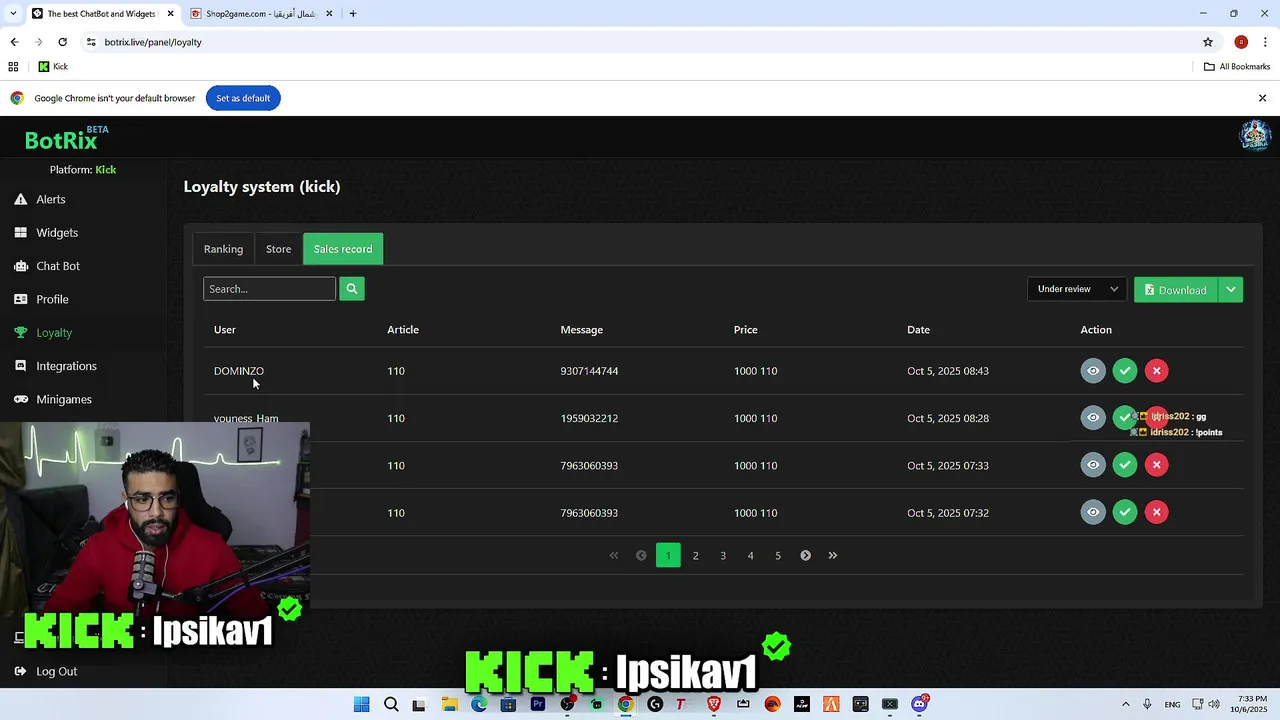Go back in browser history
The height and width of the screenshot is (720, 1280).
[x=14, y=42]
